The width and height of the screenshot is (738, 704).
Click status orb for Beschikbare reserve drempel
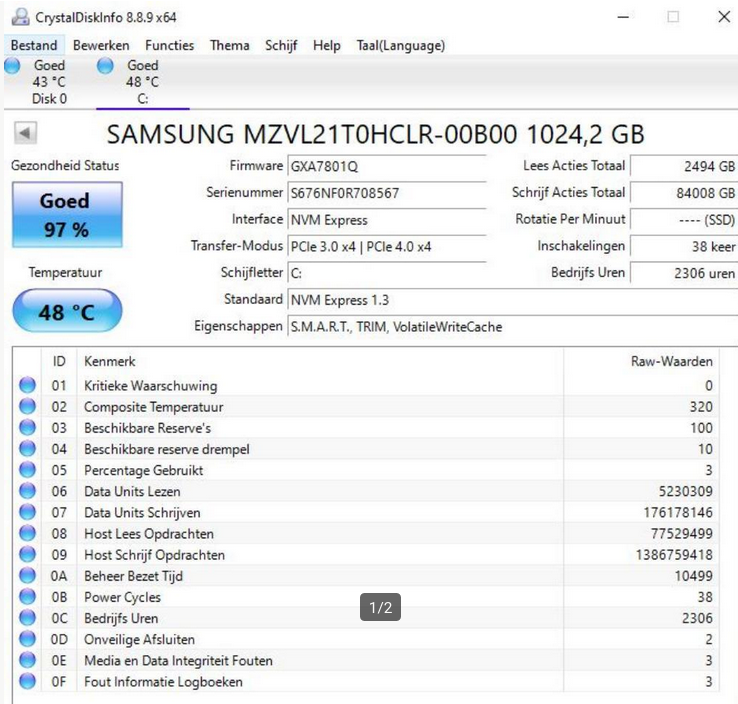click(27, 448)
